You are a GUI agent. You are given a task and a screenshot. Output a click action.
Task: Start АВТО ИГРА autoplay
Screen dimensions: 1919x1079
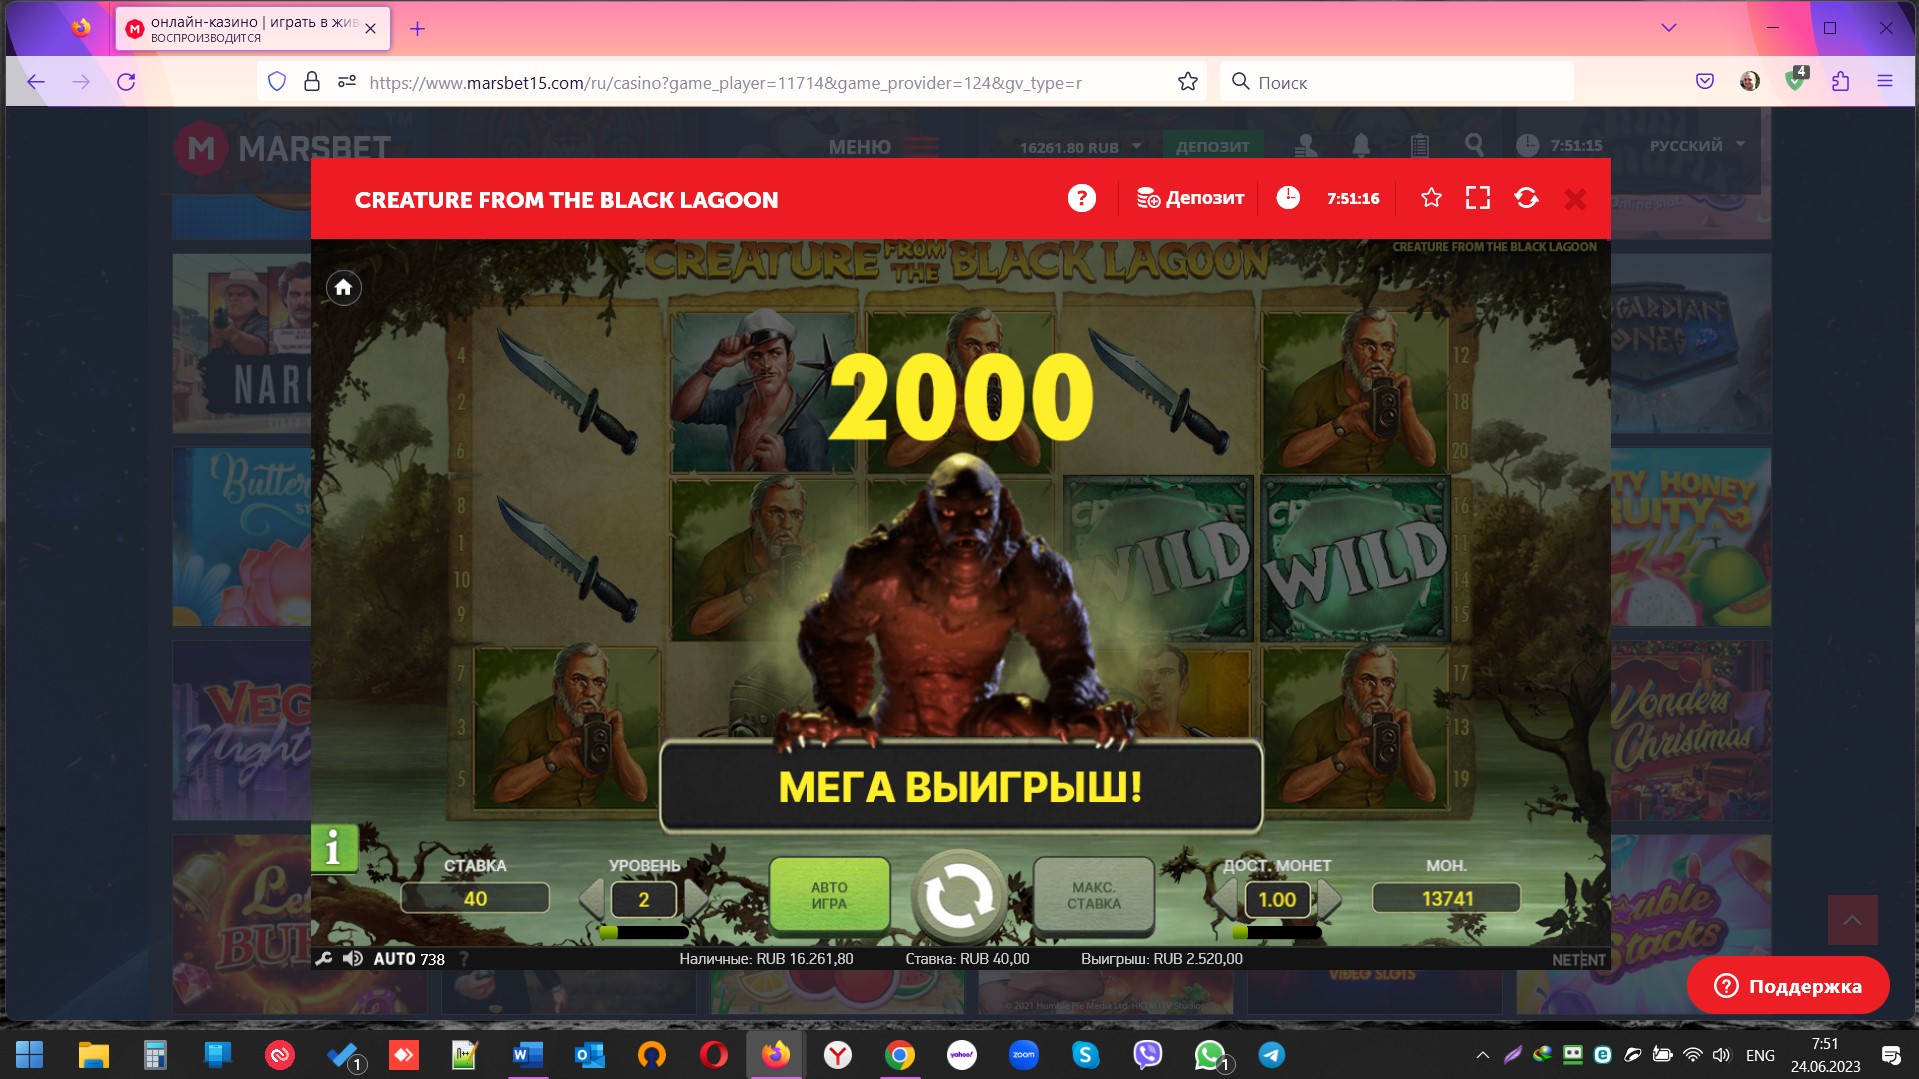[x=829, y=895]
